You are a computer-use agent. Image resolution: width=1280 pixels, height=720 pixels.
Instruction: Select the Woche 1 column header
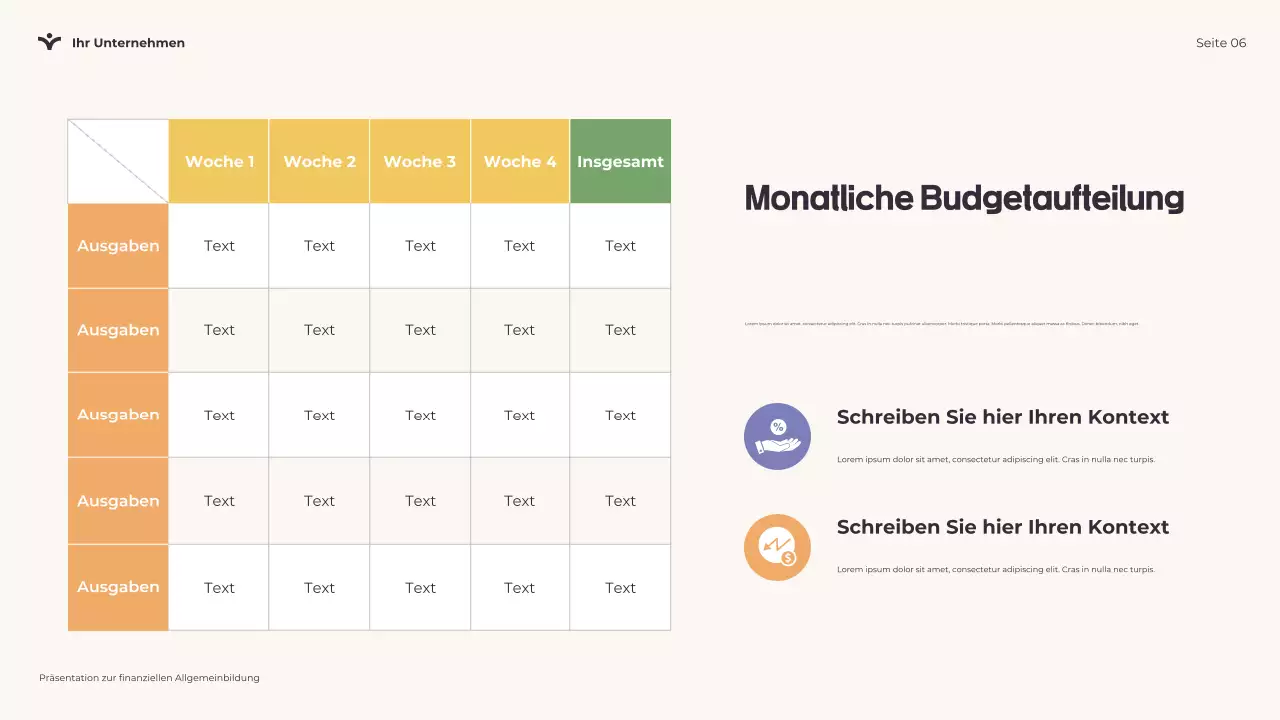(x=219, y=161)
